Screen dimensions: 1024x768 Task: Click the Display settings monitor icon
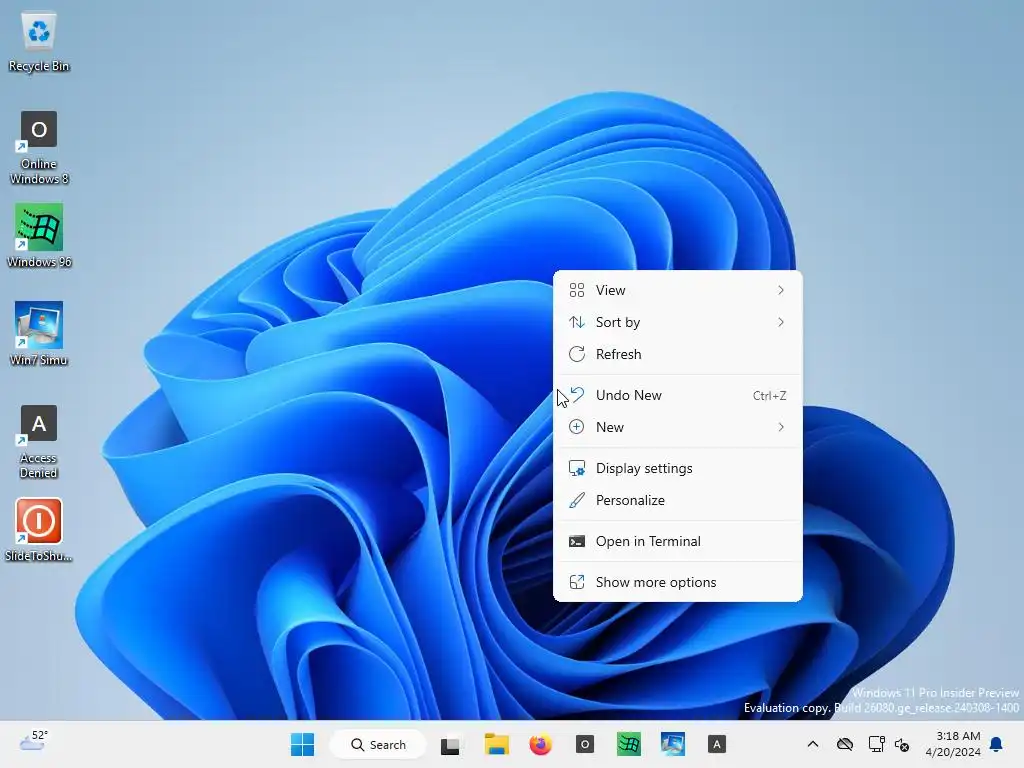(577, 468)
